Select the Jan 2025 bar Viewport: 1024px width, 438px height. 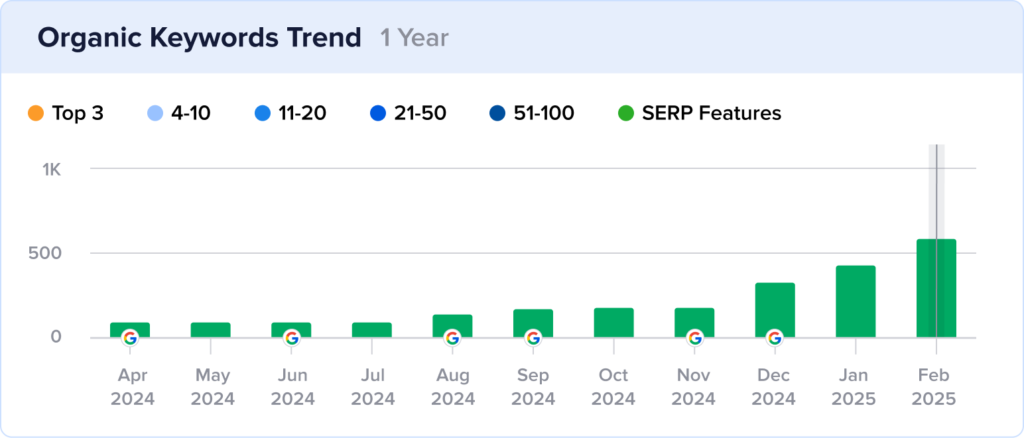click(856, 302)
